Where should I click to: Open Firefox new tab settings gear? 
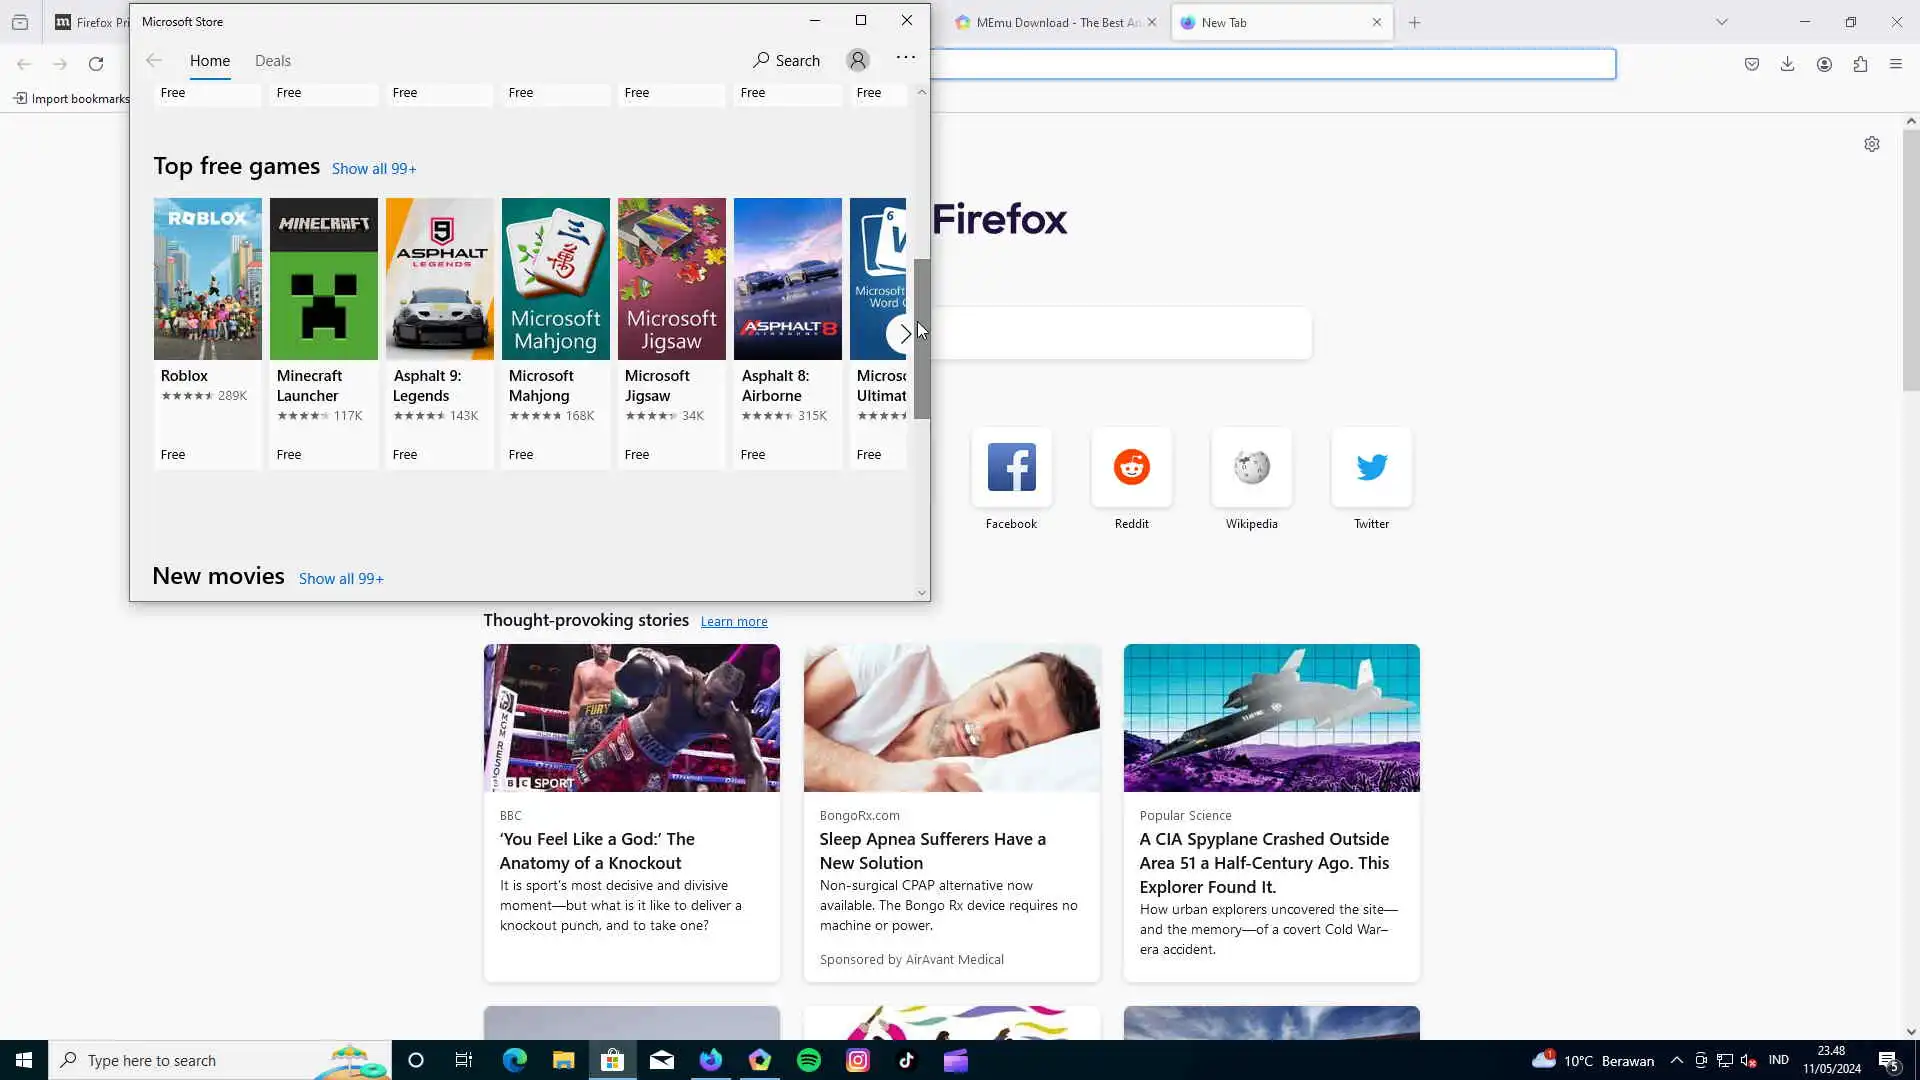coord(1871,144)
